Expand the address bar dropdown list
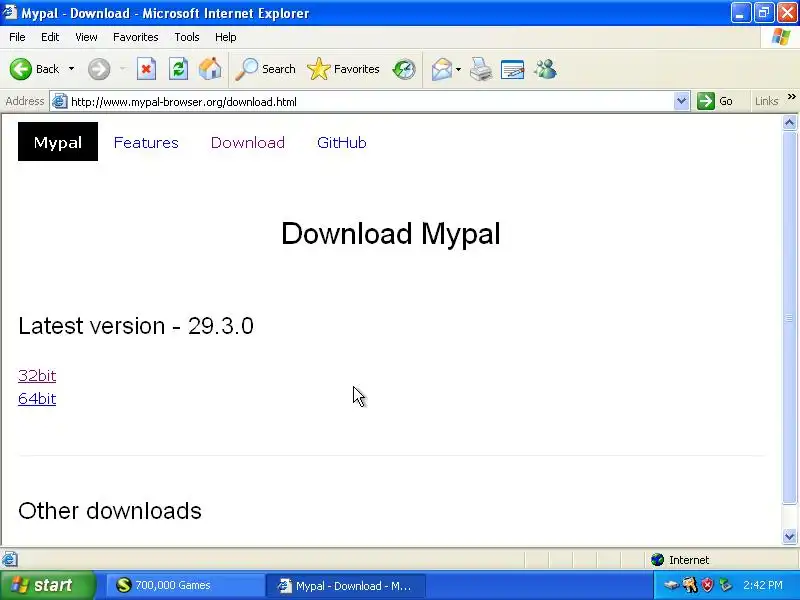 coord(681,102)
